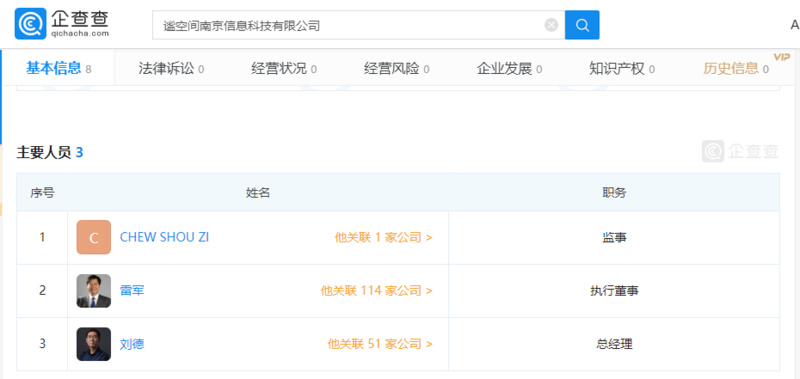800x379 pixels.
Task: Click the 姓名 column header
Action: [x=258, y=193]
